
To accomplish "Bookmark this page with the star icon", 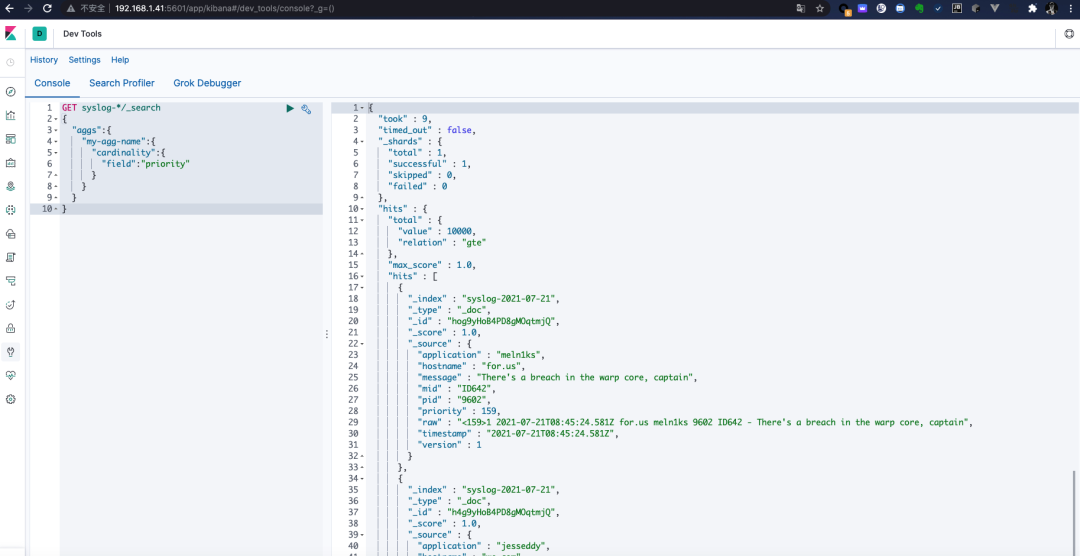I will click(x=820, y=8).
